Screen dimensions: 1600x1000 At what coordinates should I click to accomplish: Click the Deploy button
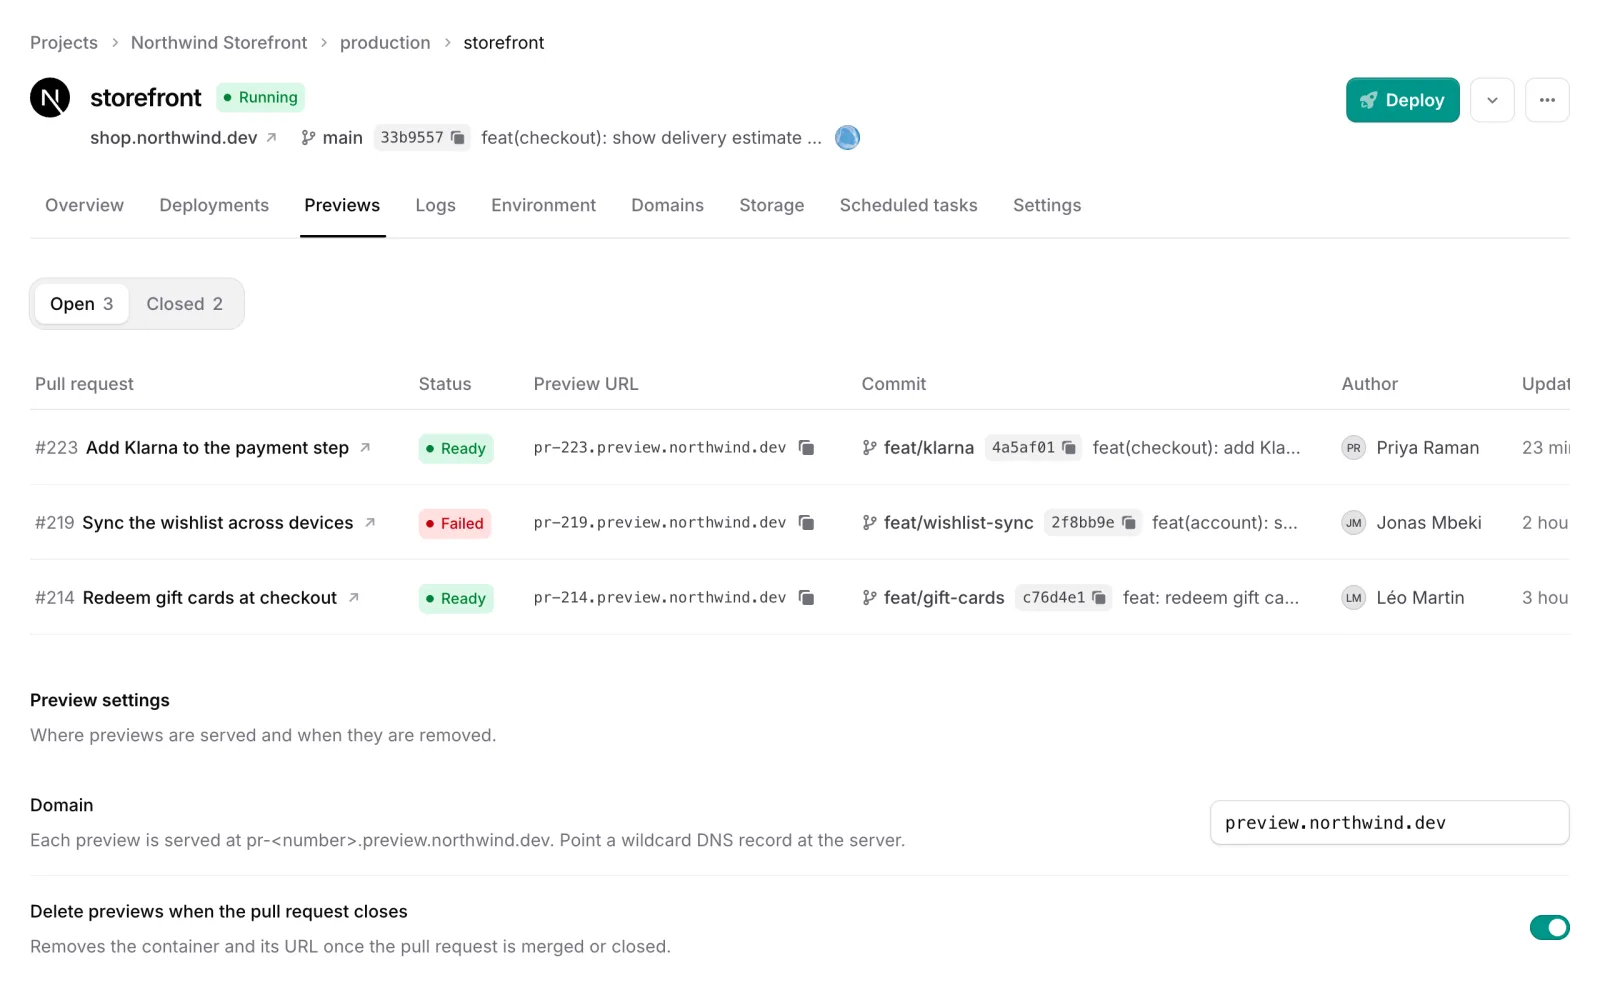tap(1402, 100)
